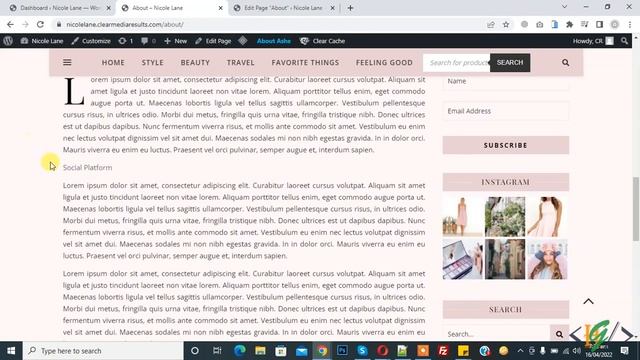Submit with the SUBSCRIBE button
This screenshot has width=640, height=360.
point(506,145)
